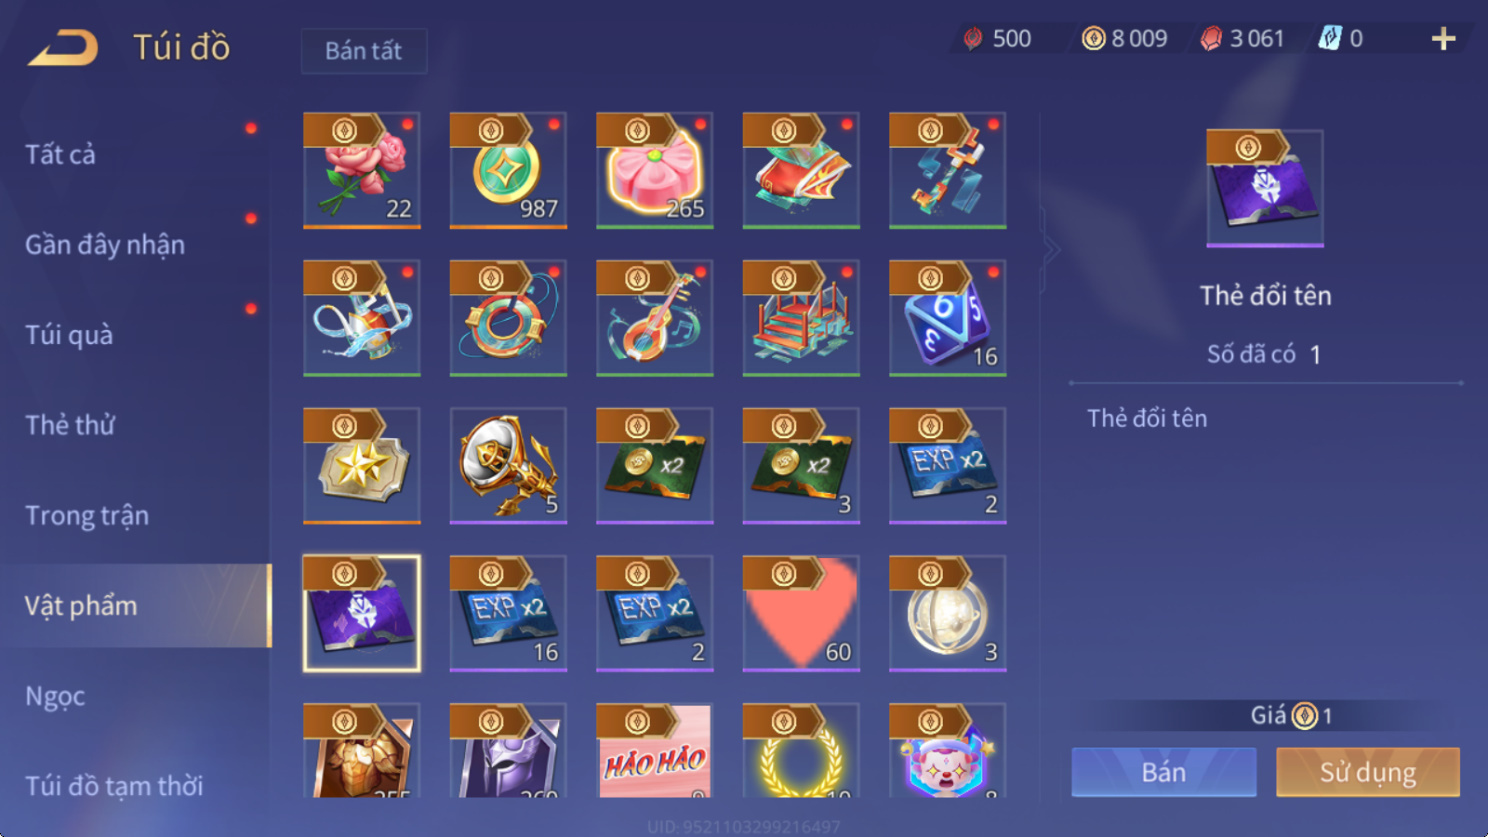Image resolution: width=1488 pixels, height=837 pixels.
Task: Select the Hảo Hảo noodle item
Action: 655,750
